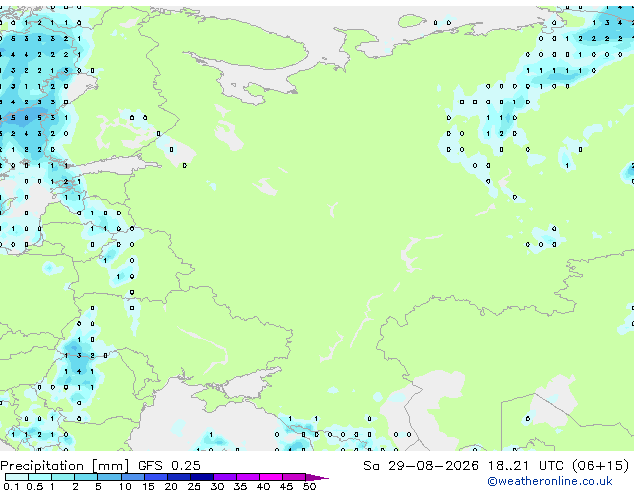Select the 10 to 15 mm legend swatch
This screenshot has width=634, height=490.
[x=132, y=477]
